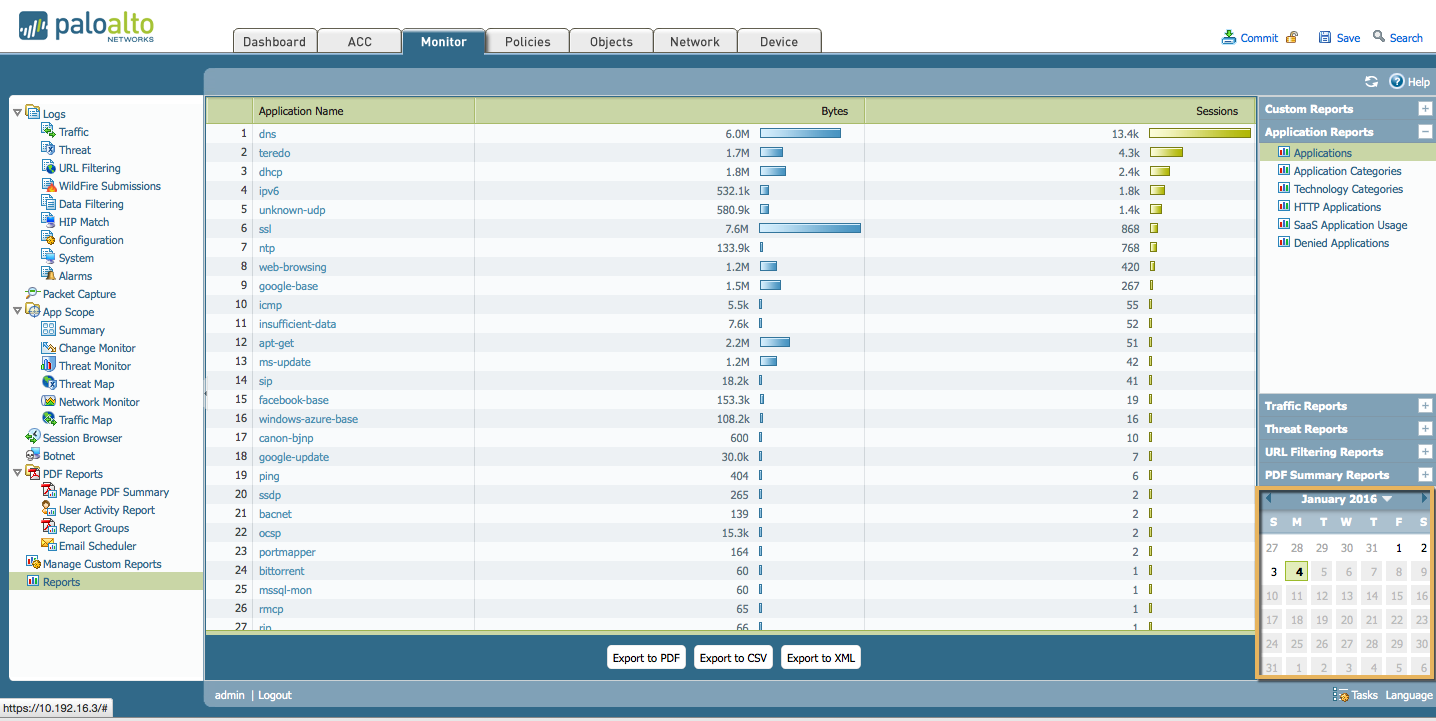Image resolution: width=1436 pixels, height=721 pixels.
Task: Collapse the Application Reports panel
Action: pos(1424,131)
